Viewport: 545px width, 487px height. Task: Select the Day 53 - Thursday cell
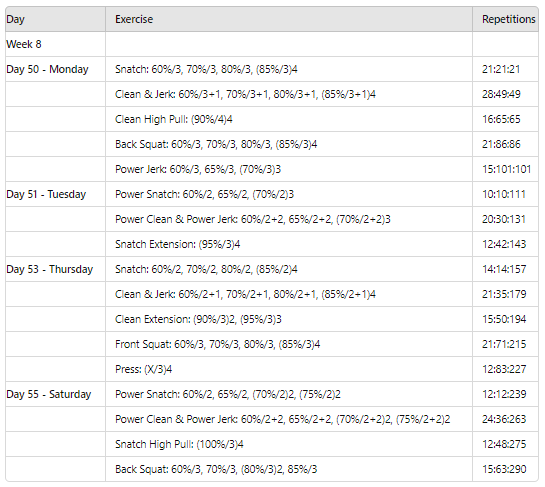[x=56, y=269]
